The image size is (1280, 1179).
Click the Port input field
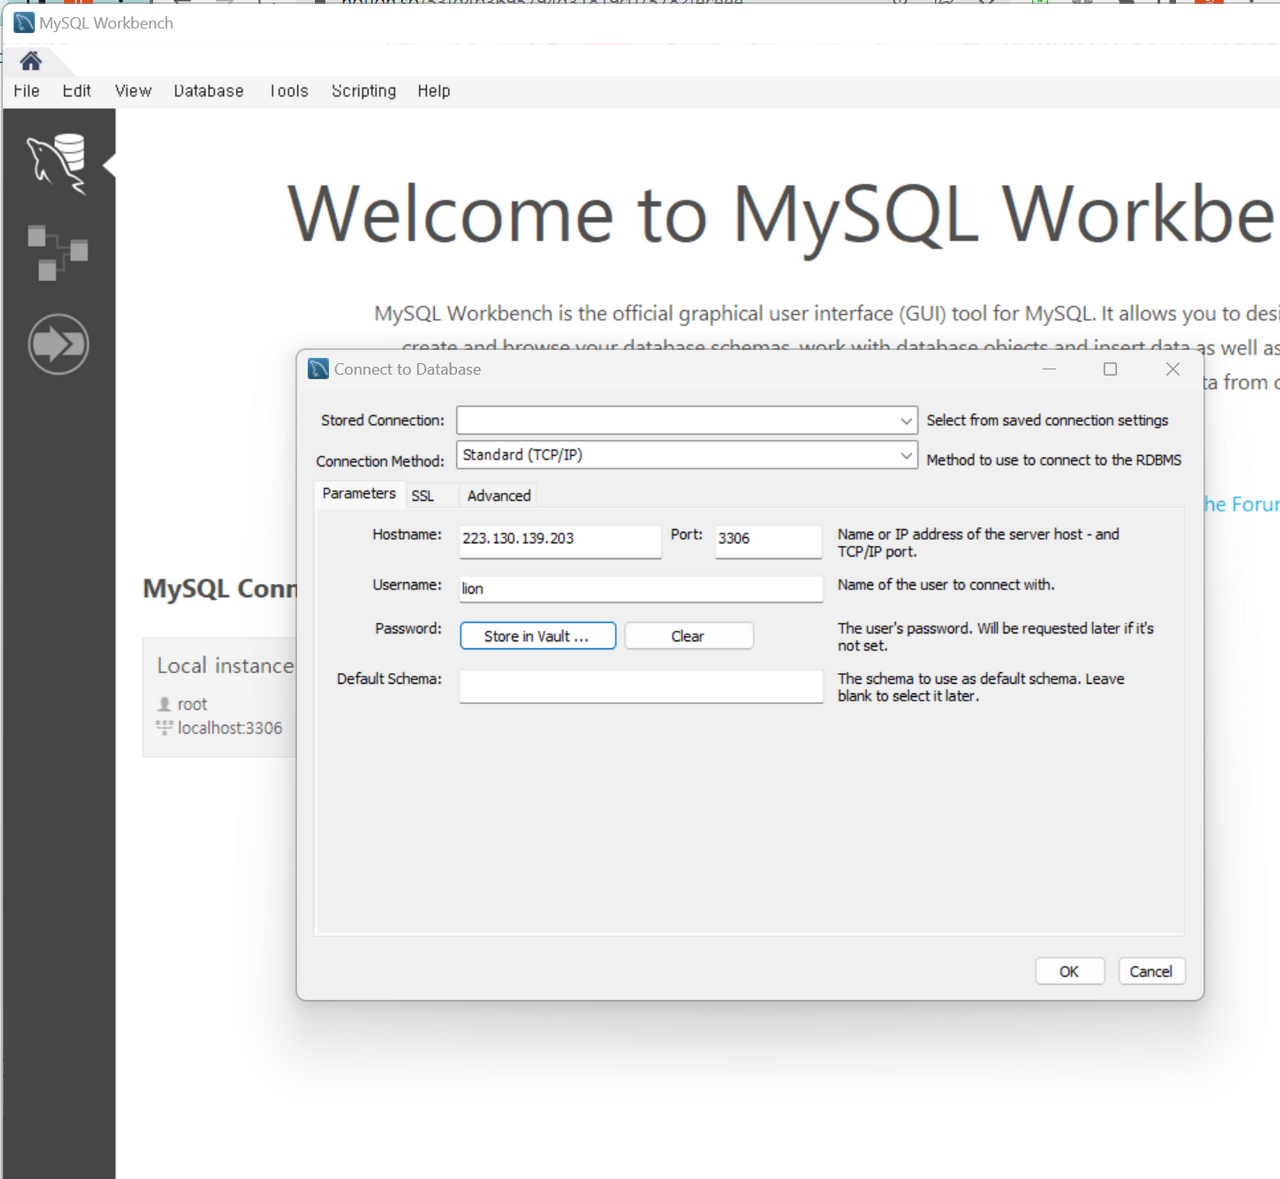point(768,541)
